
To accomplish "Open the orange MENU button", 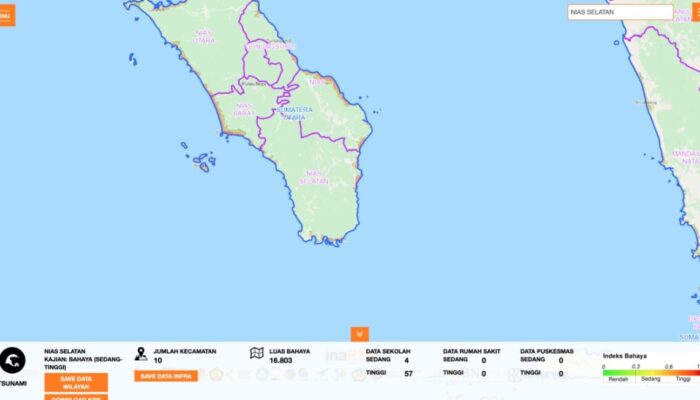I will point(7,15).
